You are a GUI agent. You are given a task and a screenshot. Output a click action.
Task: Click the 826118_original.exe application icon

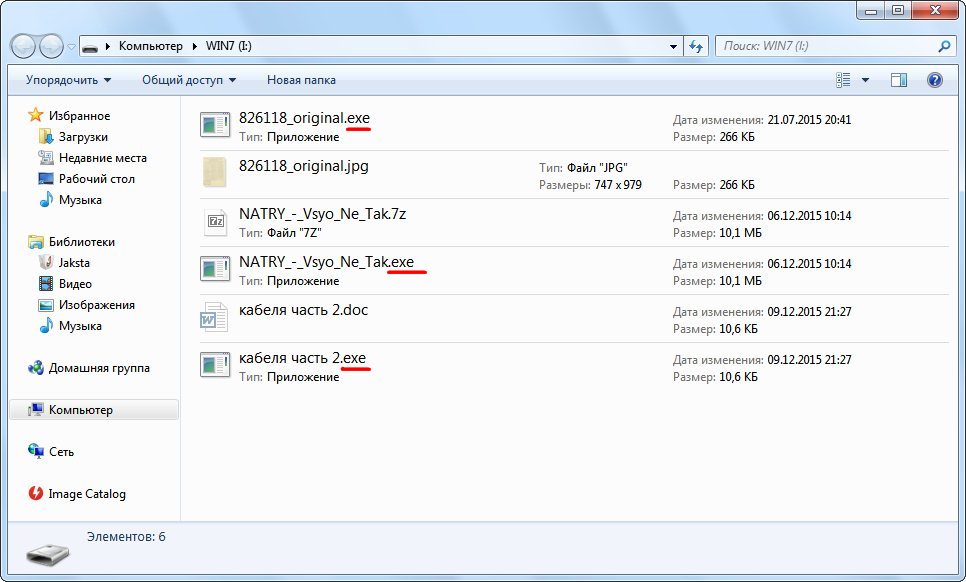[x=215, y=124]
